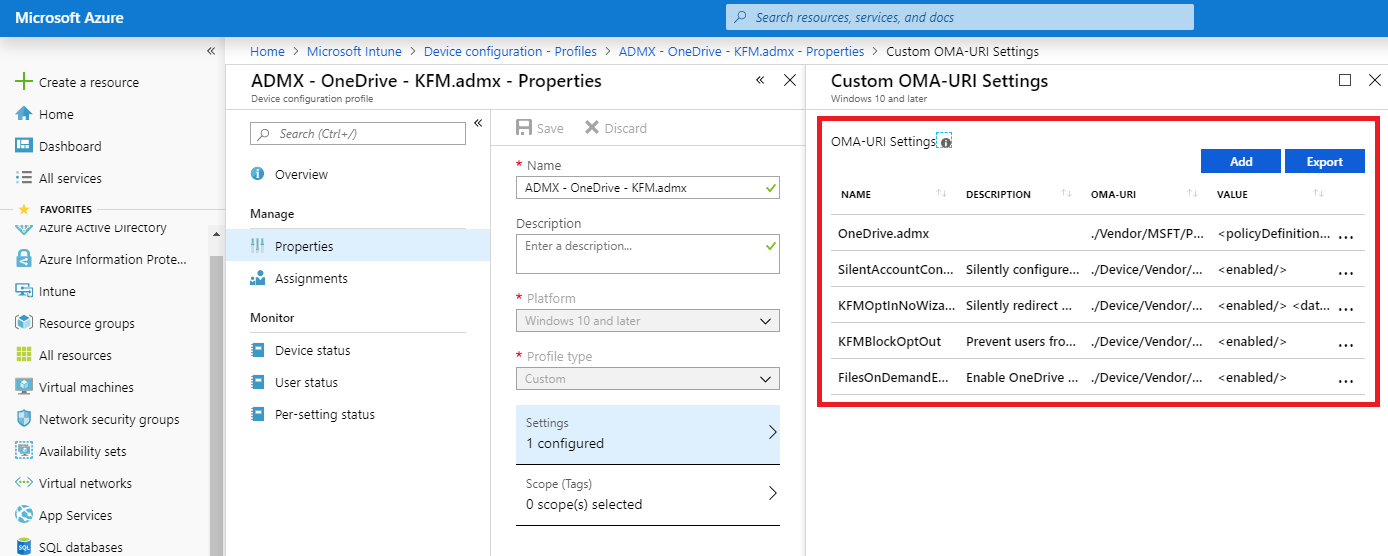Click the <policyDefinition... value cell
This screenshot has width=1388, height=556.
1275,234
